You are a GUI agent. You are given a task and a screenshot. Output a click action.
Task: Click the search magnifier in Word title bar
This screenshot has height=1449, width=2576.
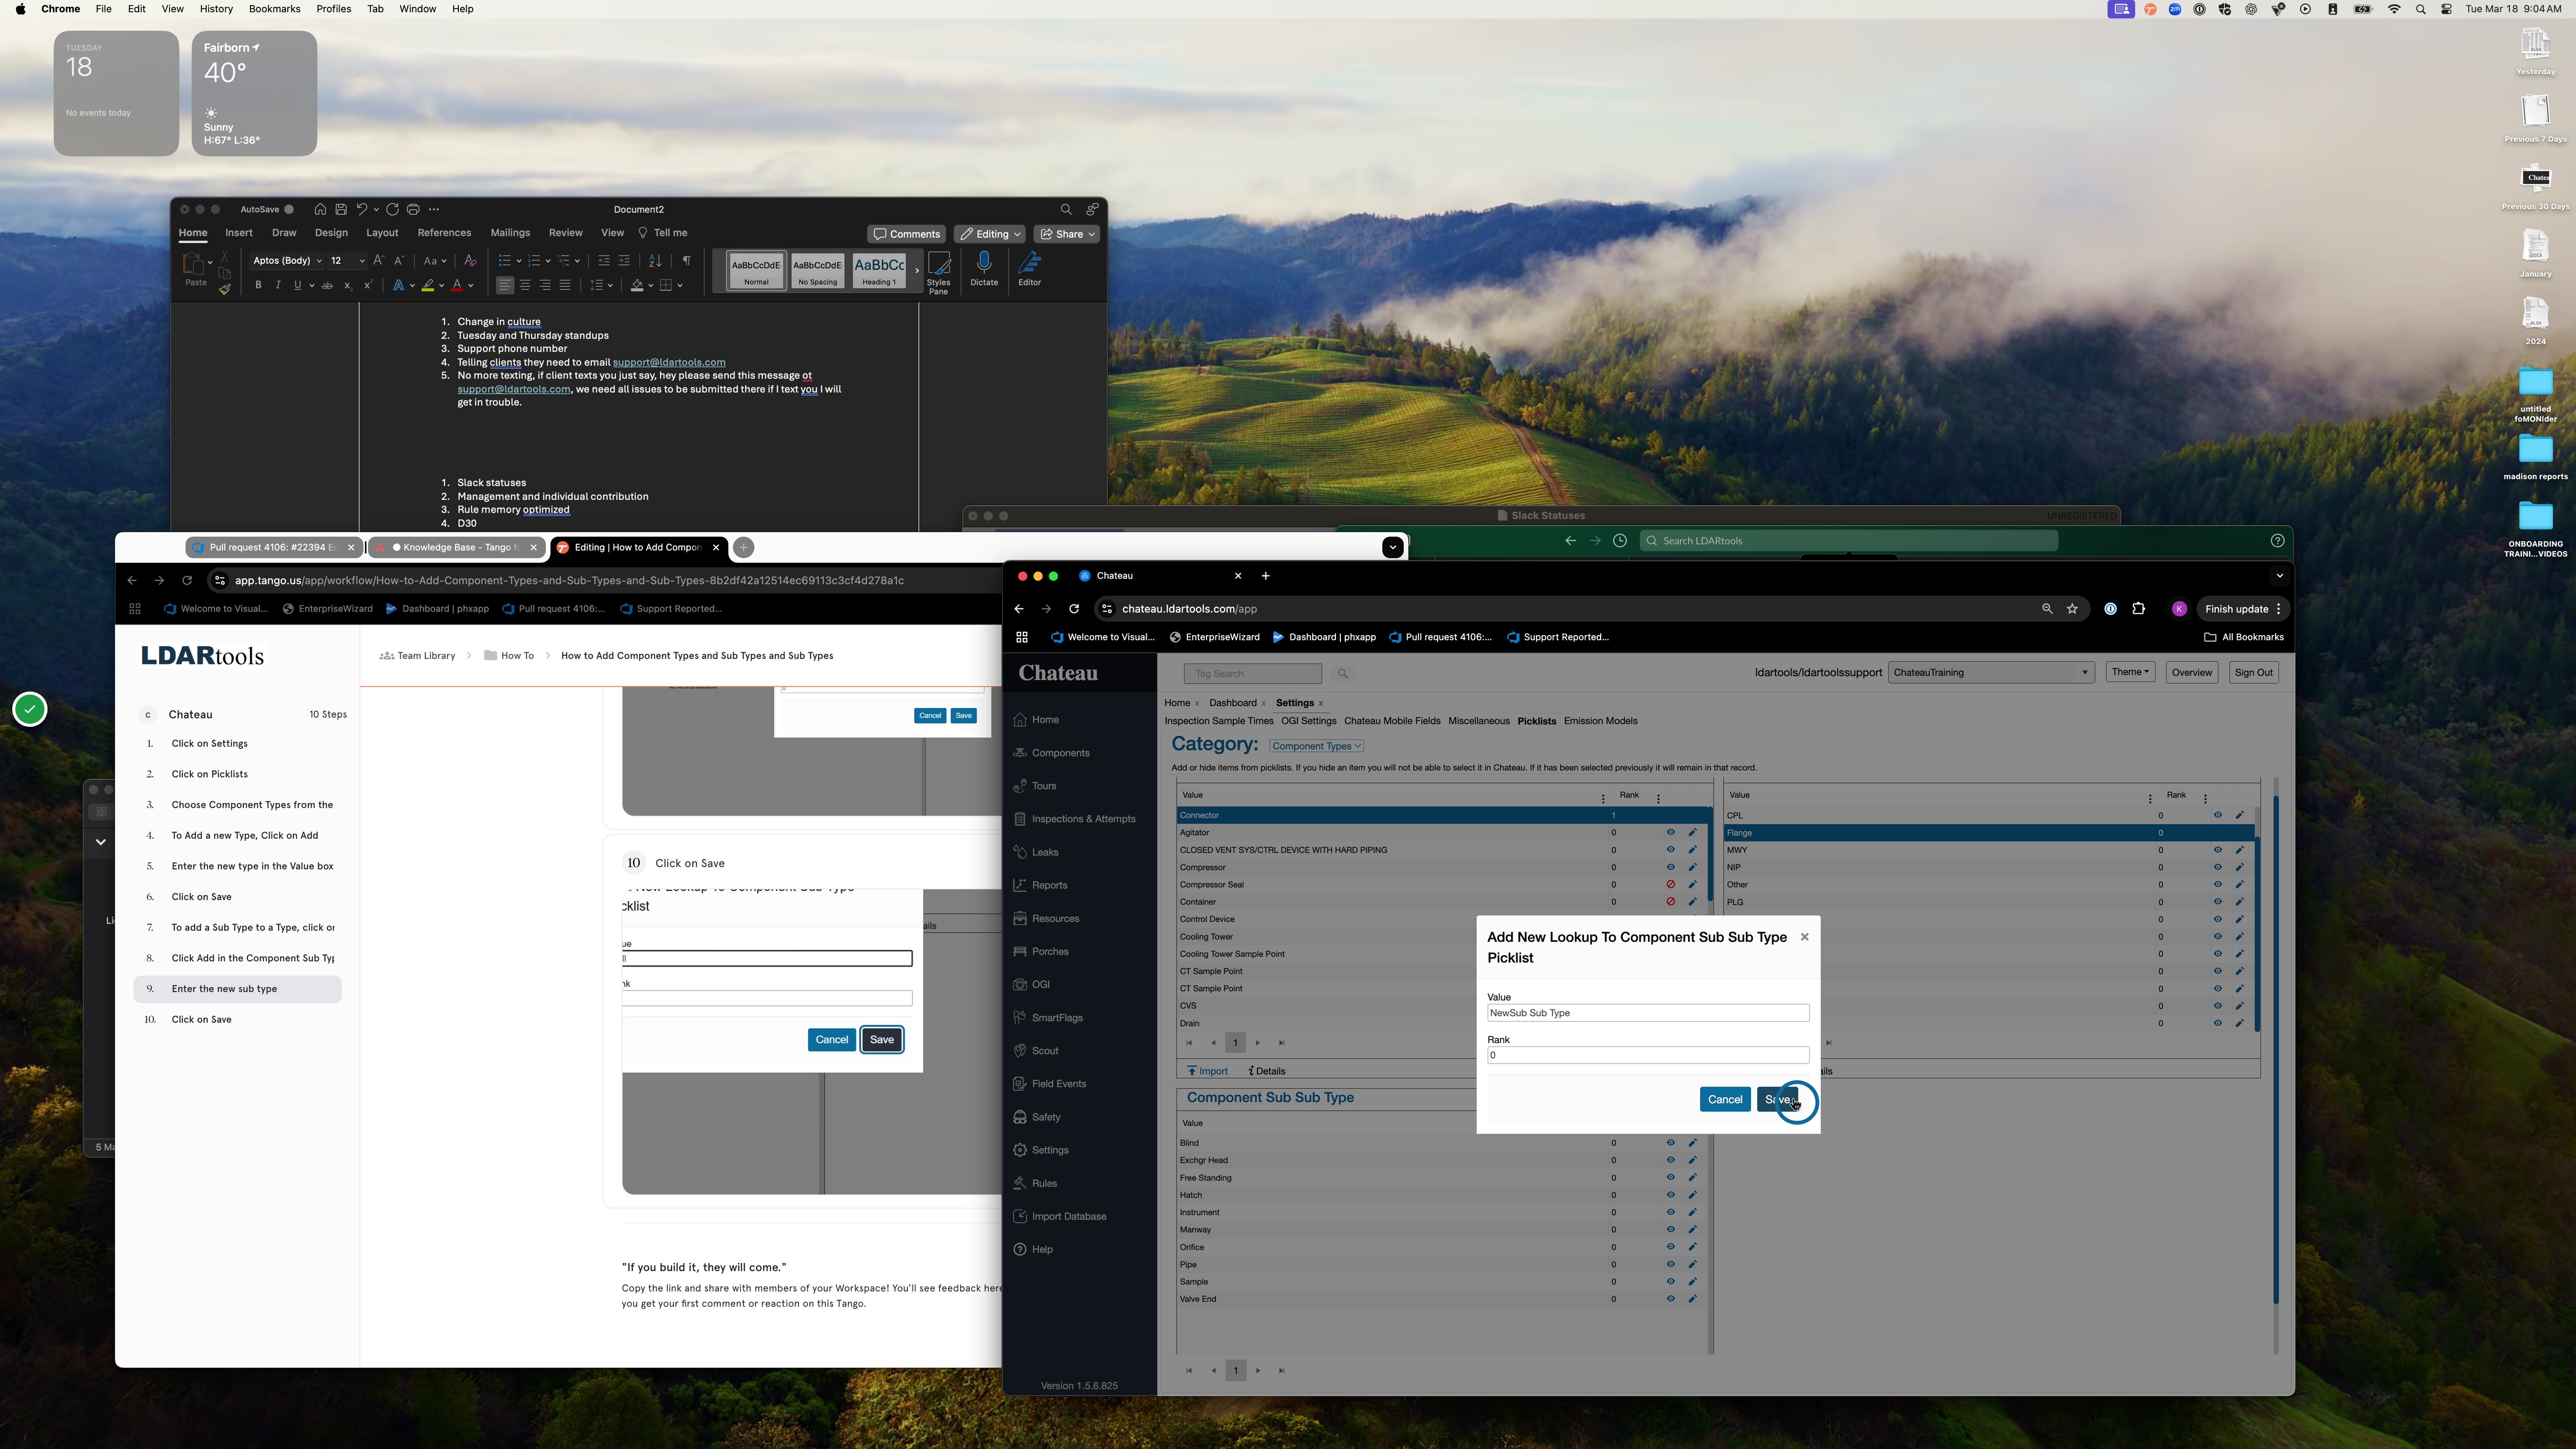[1066, 210]
